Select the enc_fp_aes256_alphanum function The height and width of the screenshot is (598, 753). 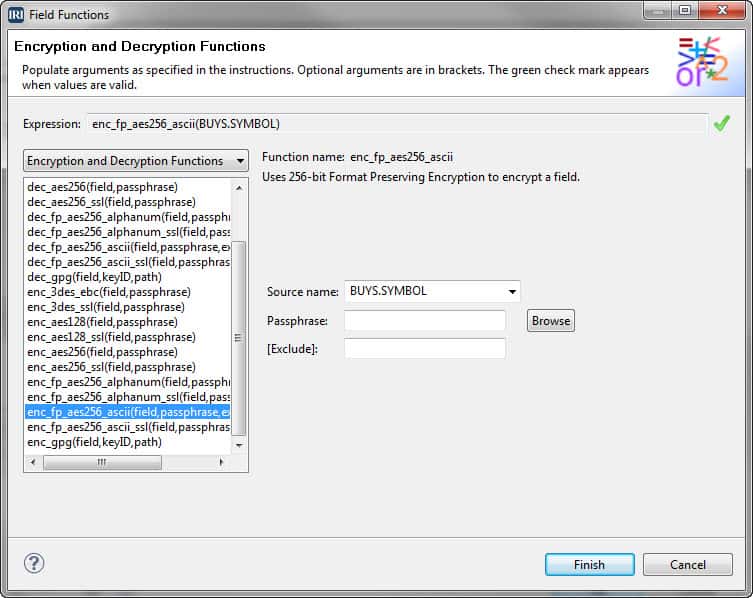[128, 382]
